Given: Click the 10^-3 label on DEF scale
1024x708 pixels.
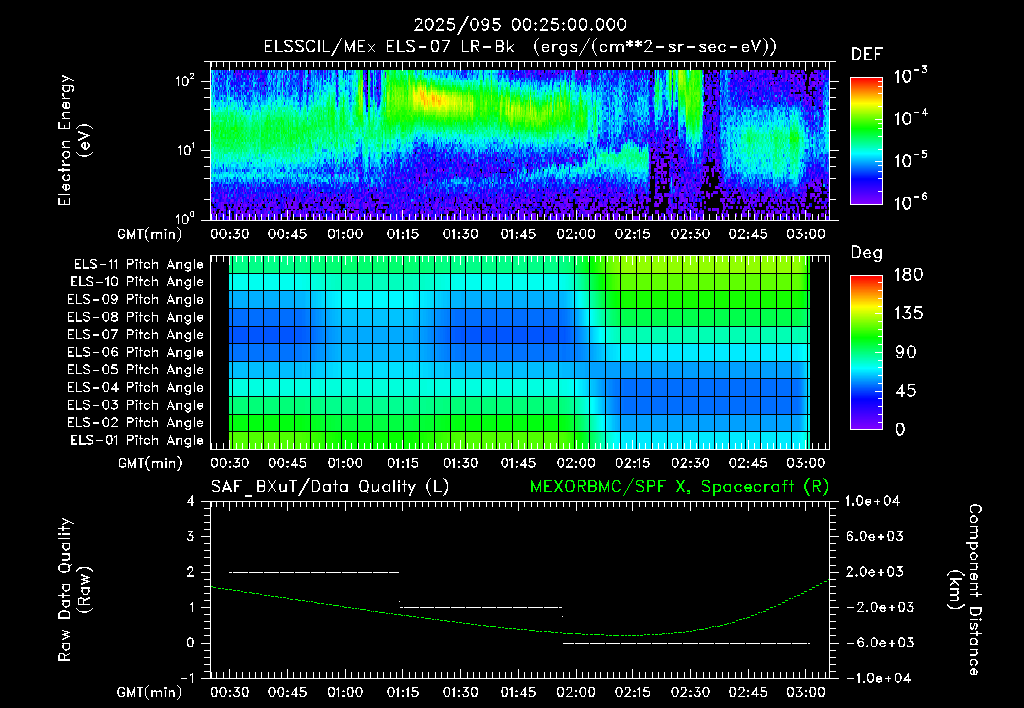Looking at the screenshot, I should pos(910,76).
